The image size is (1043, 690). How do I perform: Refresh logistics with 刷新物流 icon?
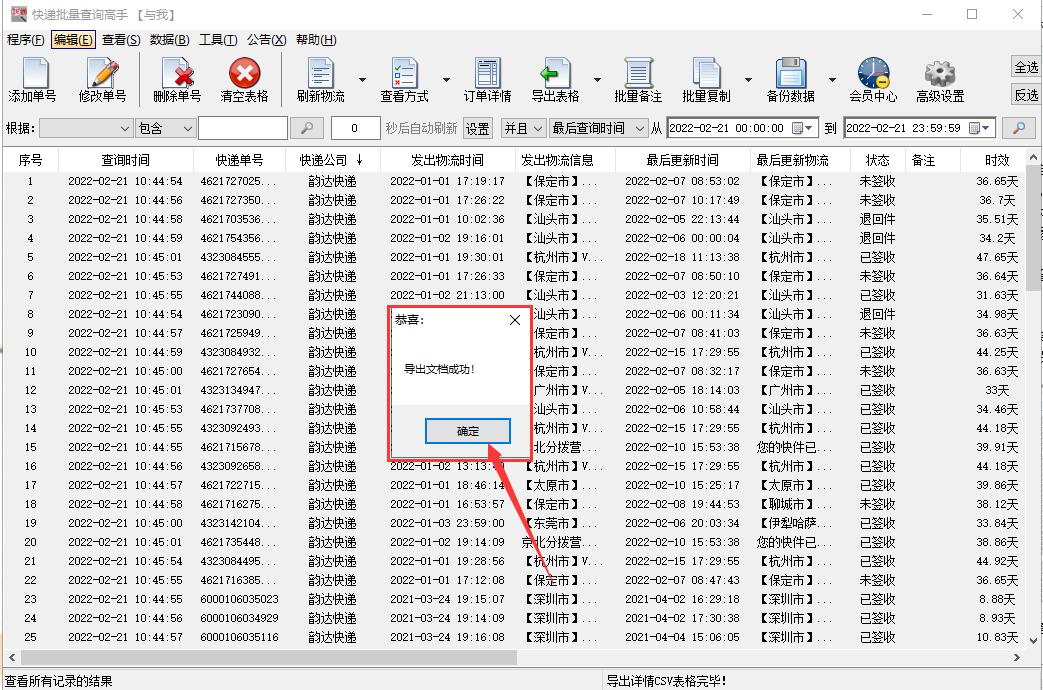pos(321,79)
